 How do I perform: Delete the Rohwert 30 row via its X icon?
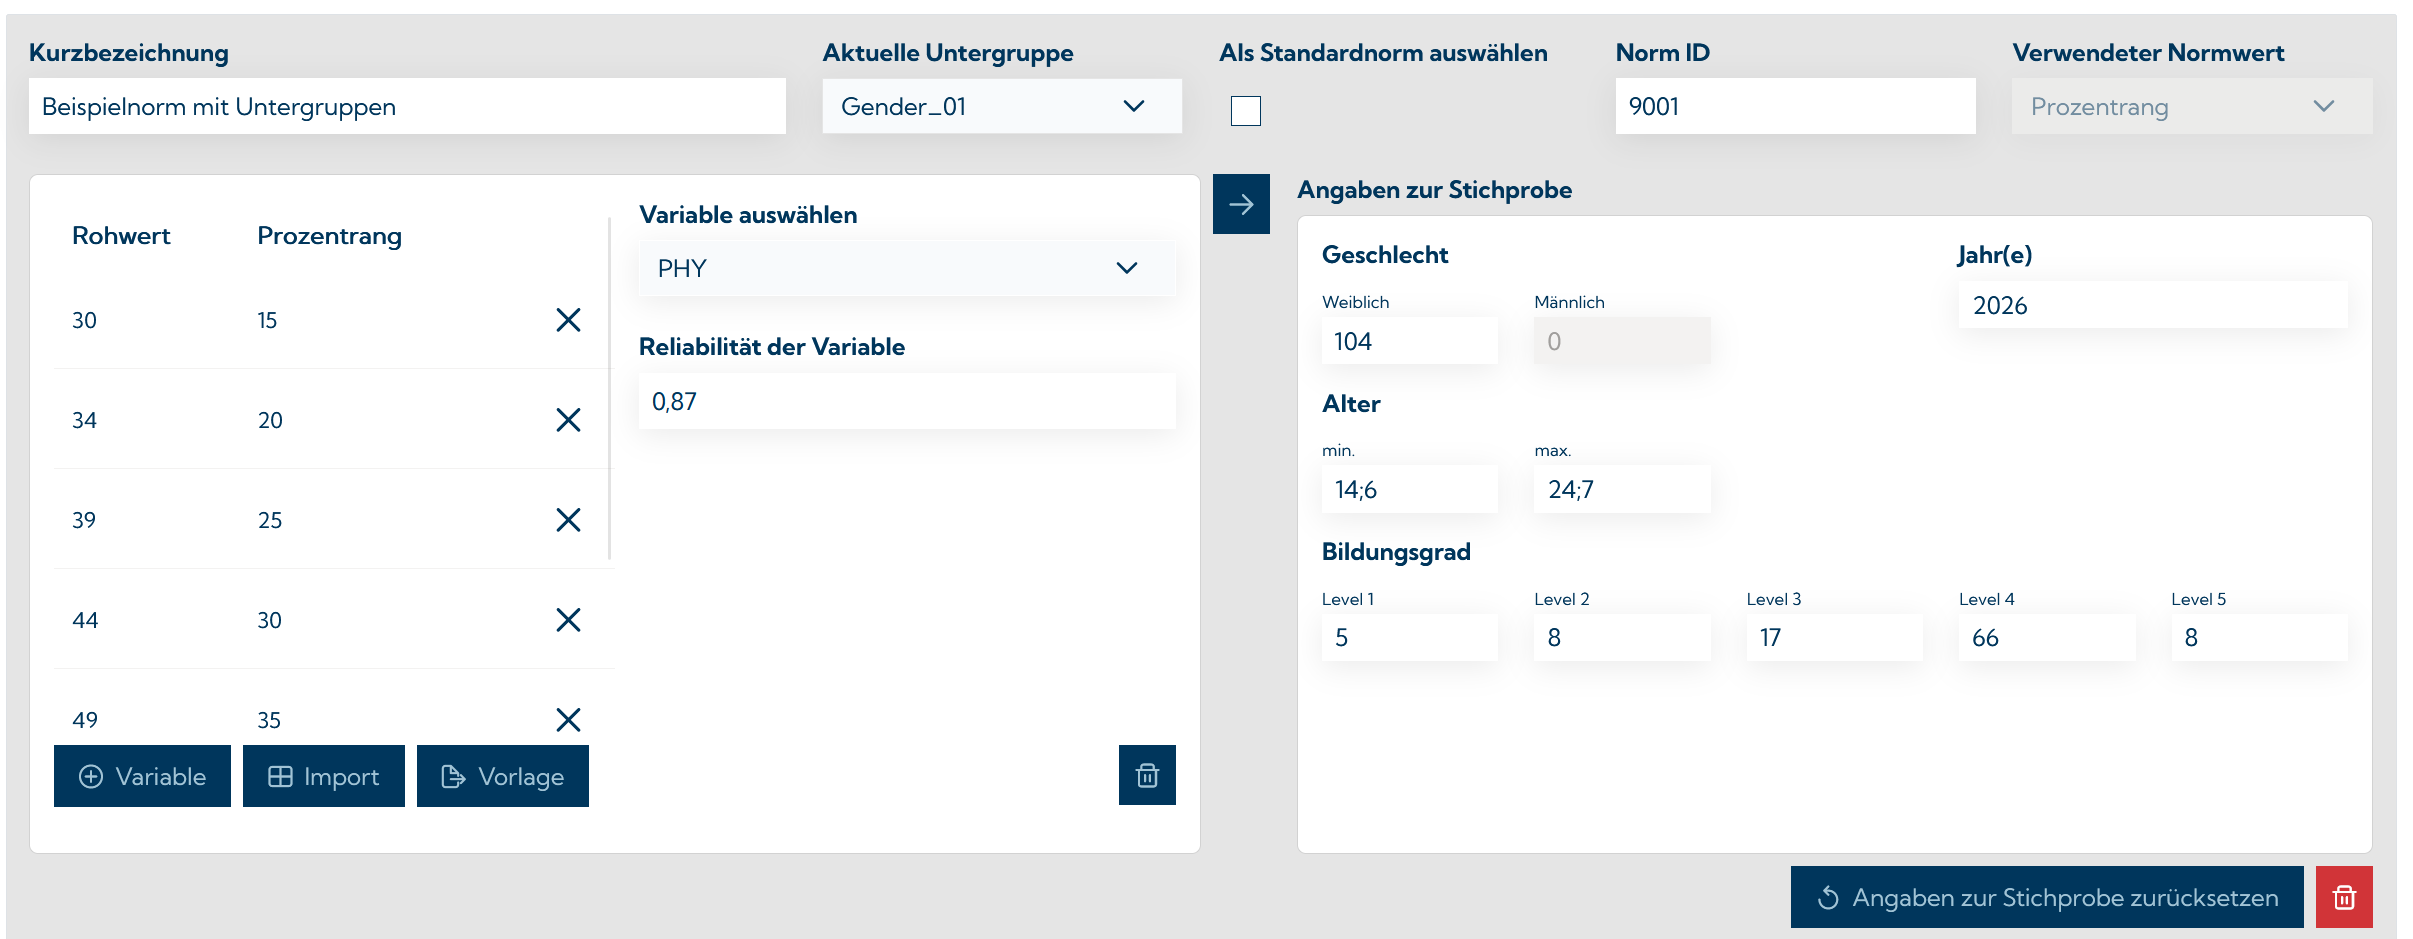[x=568, y=320]
